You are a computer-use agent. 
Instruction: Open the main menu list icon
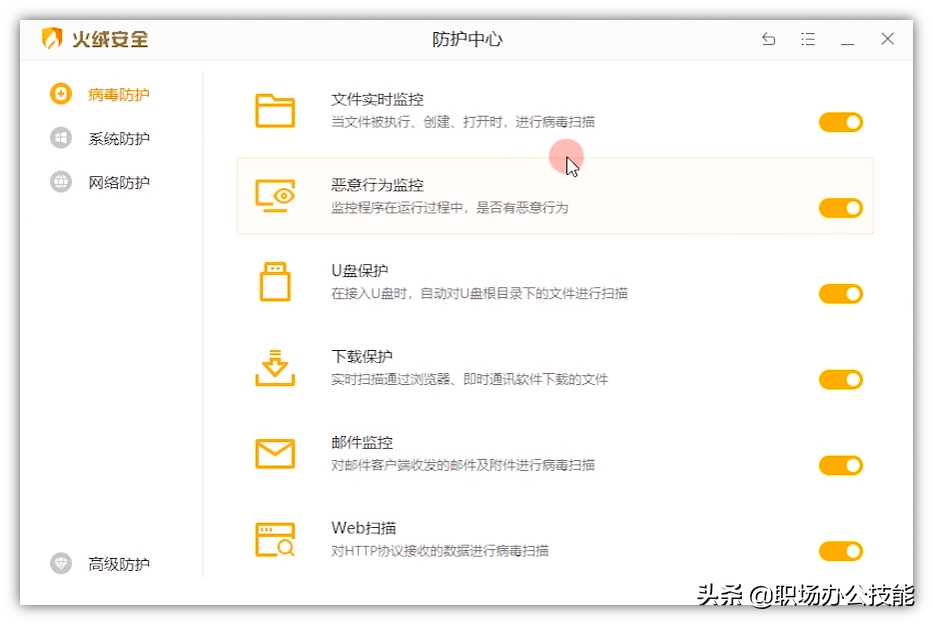808,39
